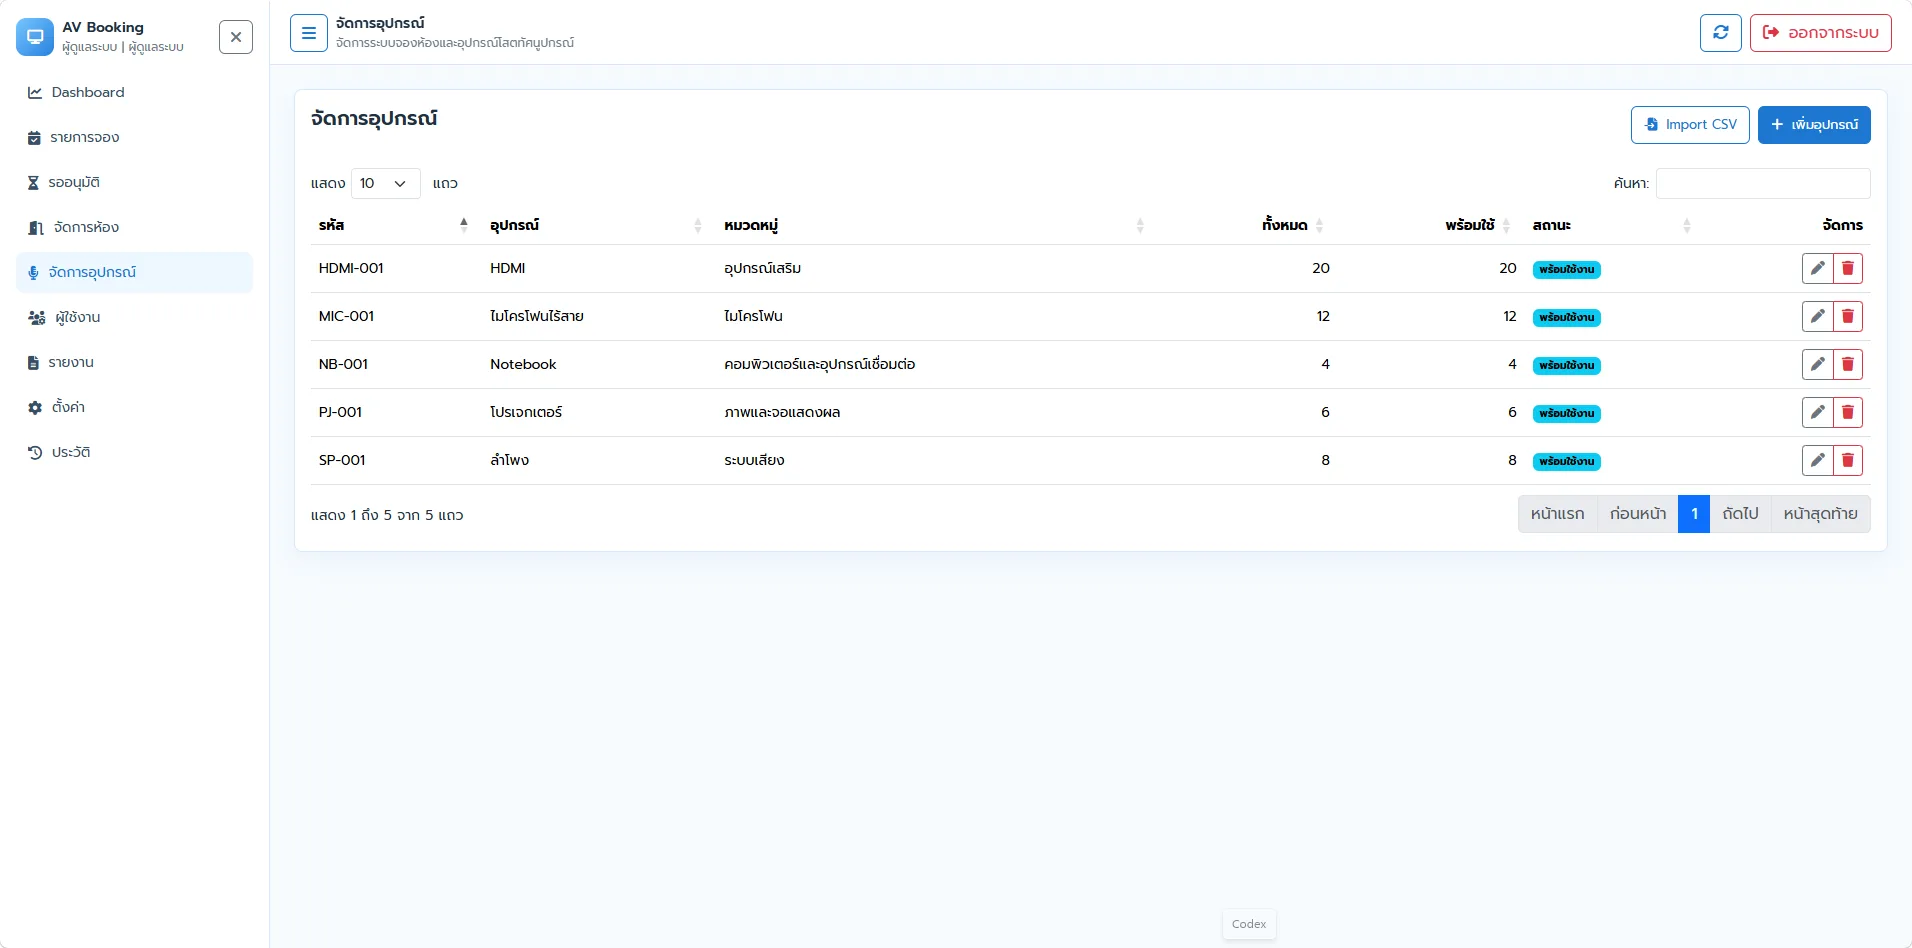Viewport: 1912px width, 948px height.
Task: Delete the PJ-001 projector trash icon
Action: click(x=1848, y=412)
